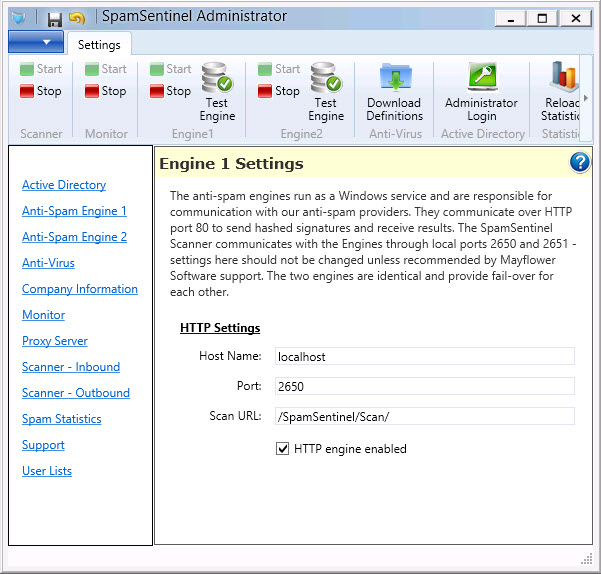Image resolution: width=601 pixels, height=574 pixels.
Task: Click the SpamSentinel shield app icon
Action: [18, 18]
